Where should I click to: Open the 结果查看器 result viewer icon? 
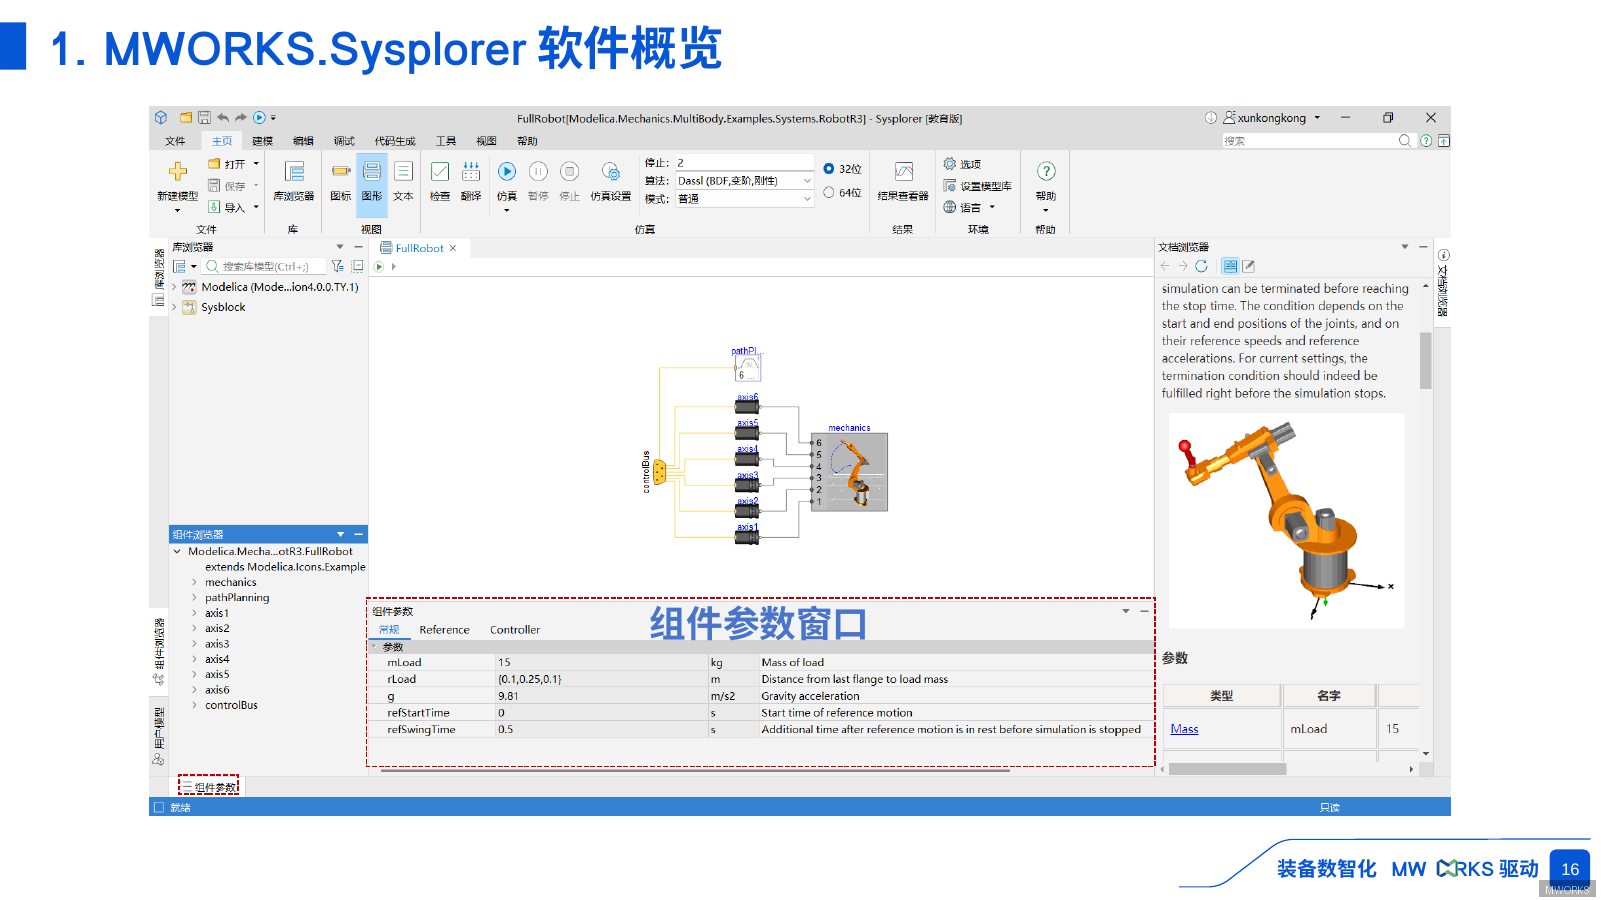coord(903,180)
